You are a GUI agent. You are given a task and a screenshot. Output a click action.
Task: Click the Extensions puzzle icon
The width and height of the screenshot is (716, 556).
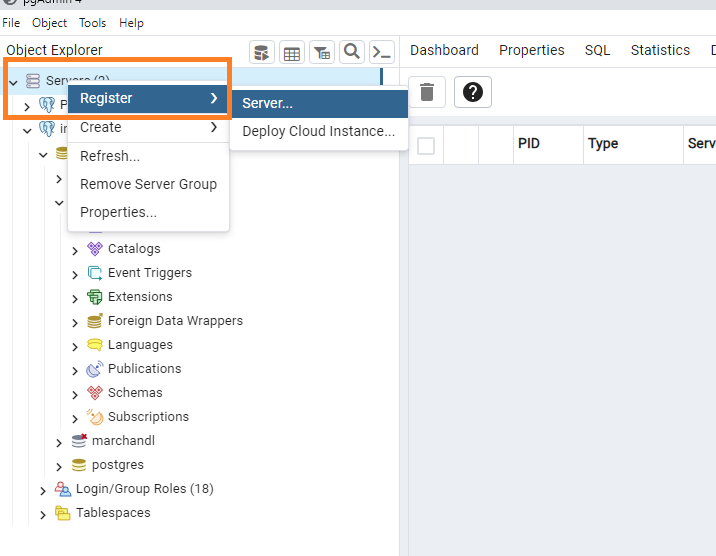pos(95,297)
